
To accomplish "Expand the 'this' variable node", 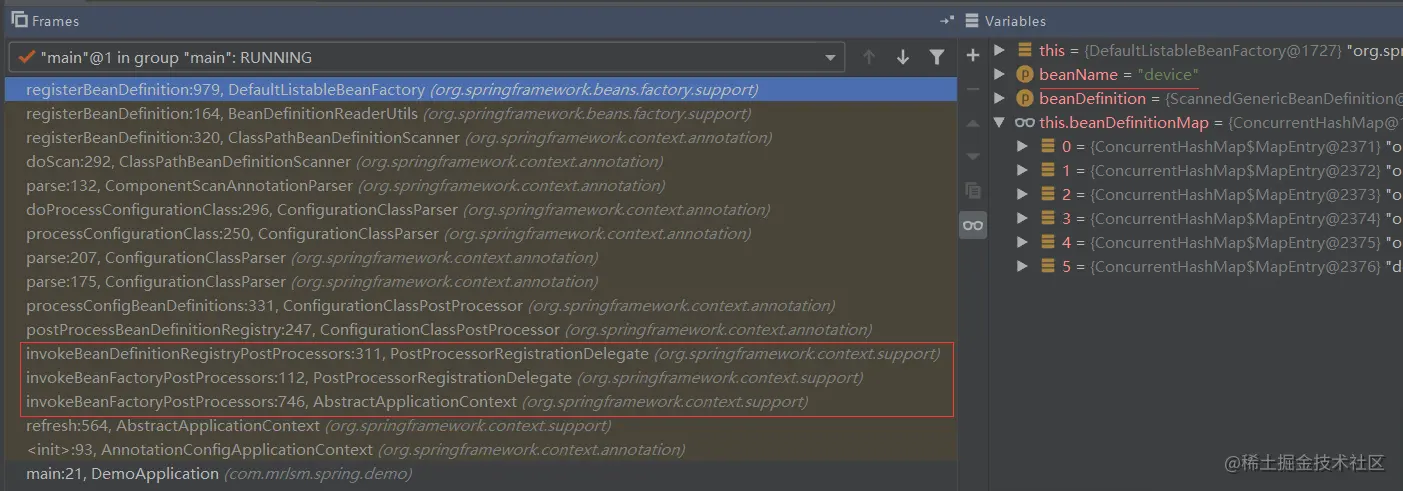I will [x=999, y=50].
